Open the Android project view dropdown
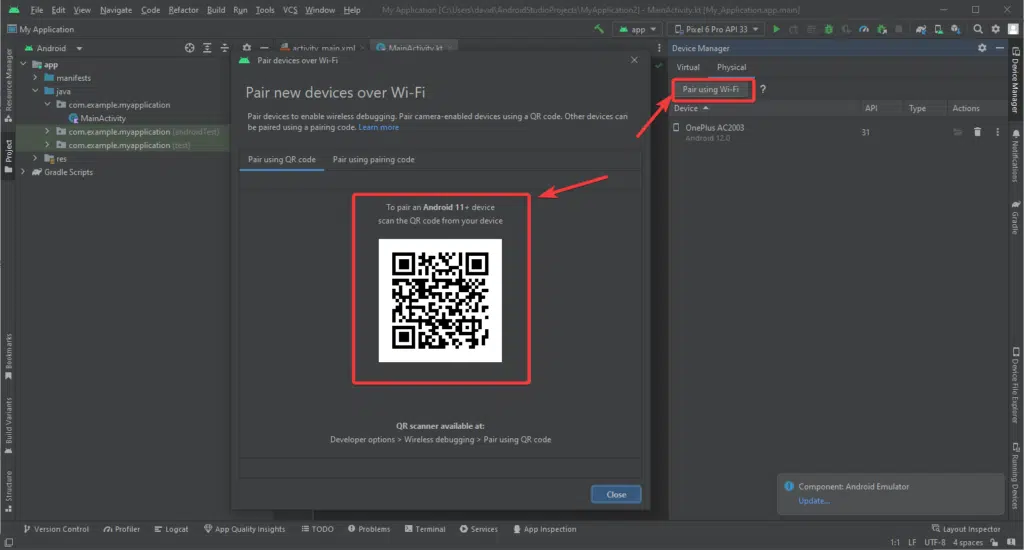 (x=54, y=48)
